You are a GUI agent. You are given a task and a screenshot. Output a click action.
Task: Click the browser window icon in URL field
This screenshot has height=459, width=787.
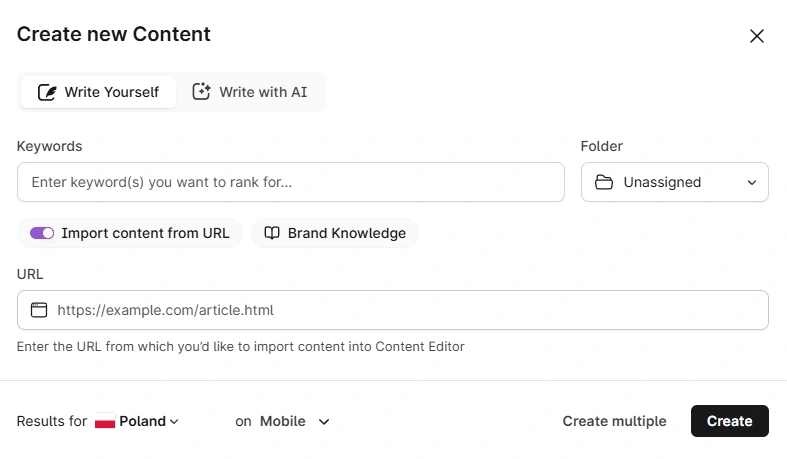coord(39,310)
